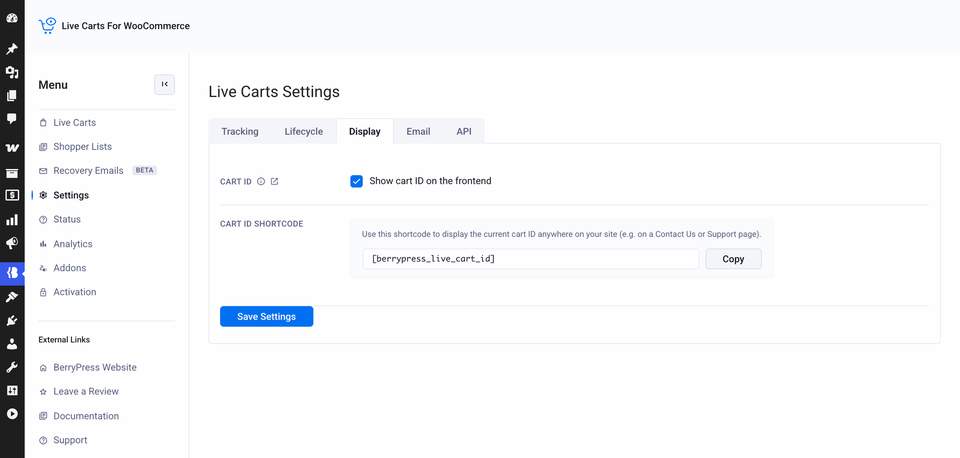This screenshot has width=960, height=458.
Task: Open Live Carts in the menu
Action: pyautogui.click(x=75, y=122)
